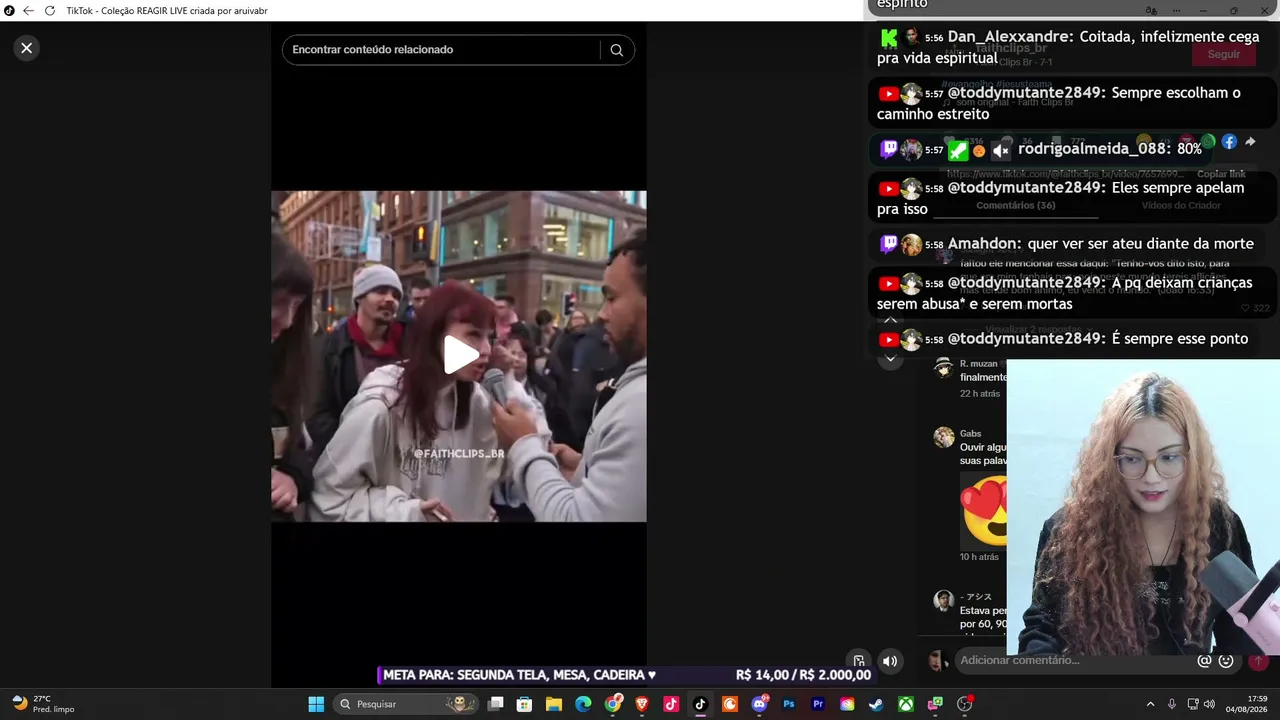Insert a mention with the @ icon

click(x=1204, y=660)
